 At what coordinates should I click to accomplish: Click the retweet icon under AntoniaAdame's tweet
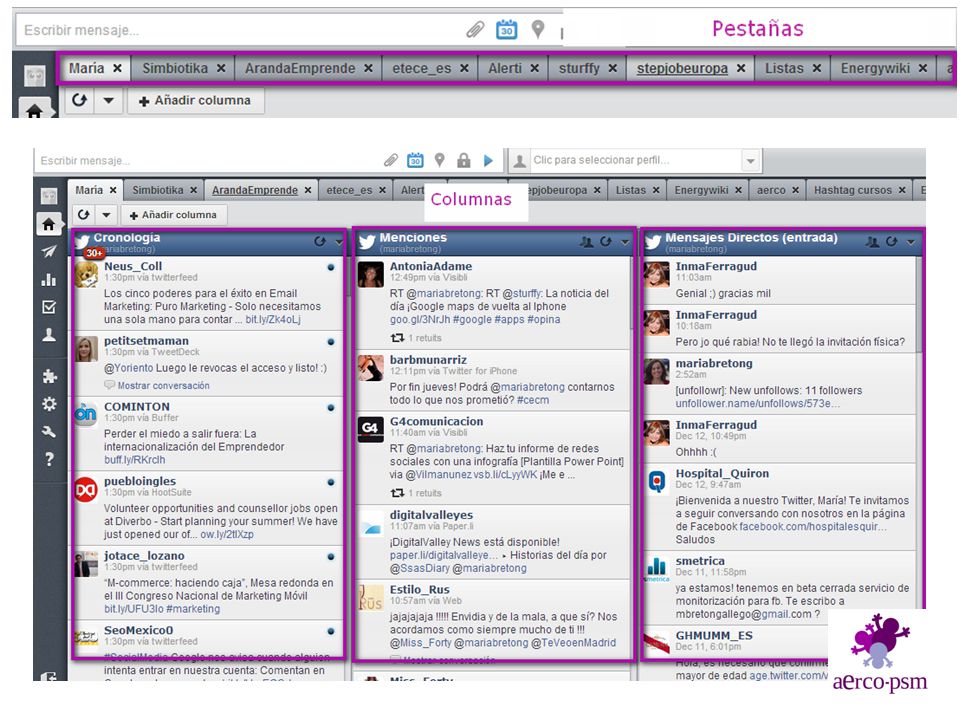397,338
